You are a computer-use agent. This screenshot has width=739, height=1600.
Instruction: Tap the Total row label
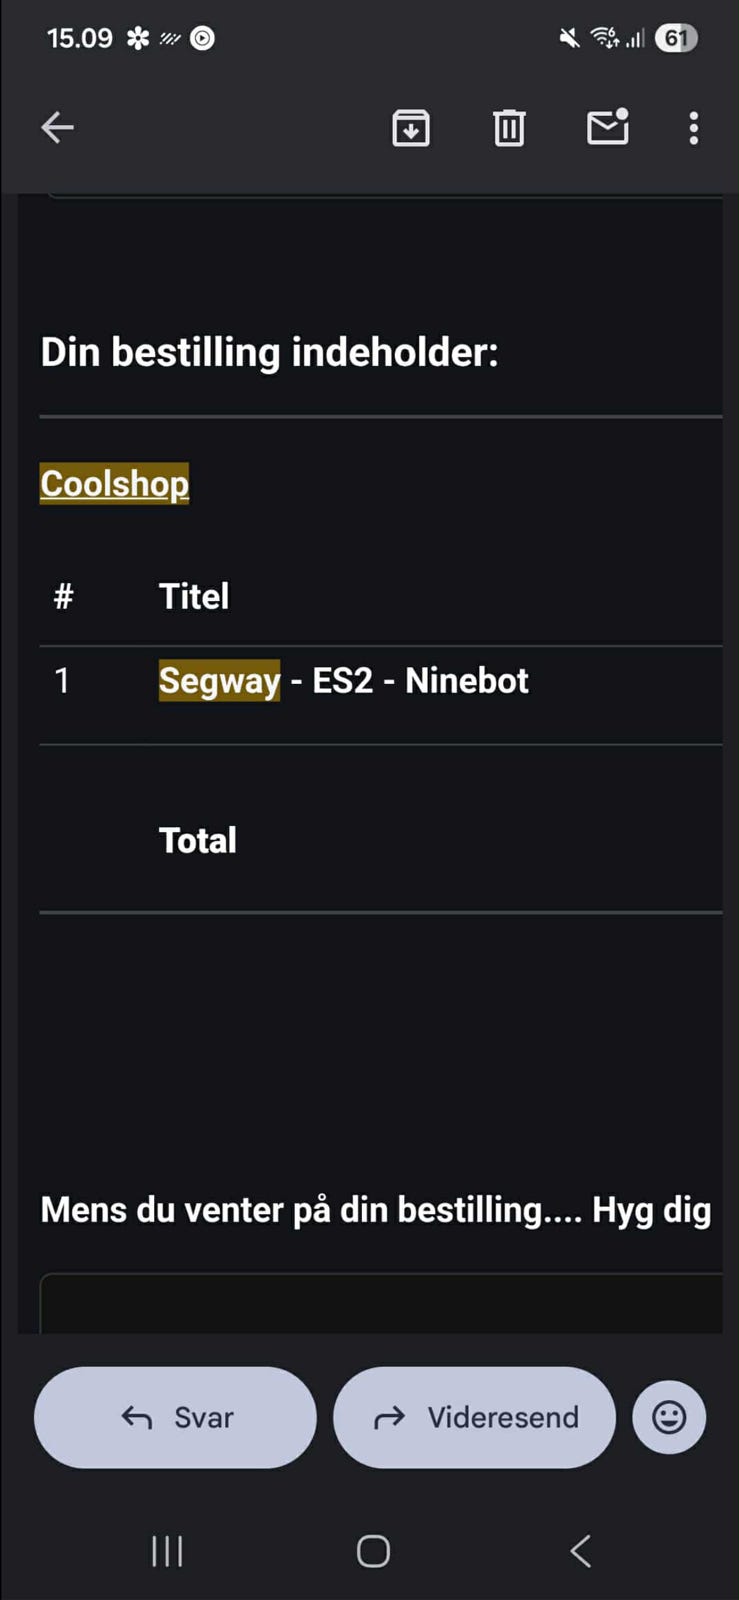pyautogui.click(x=198, y=840)
